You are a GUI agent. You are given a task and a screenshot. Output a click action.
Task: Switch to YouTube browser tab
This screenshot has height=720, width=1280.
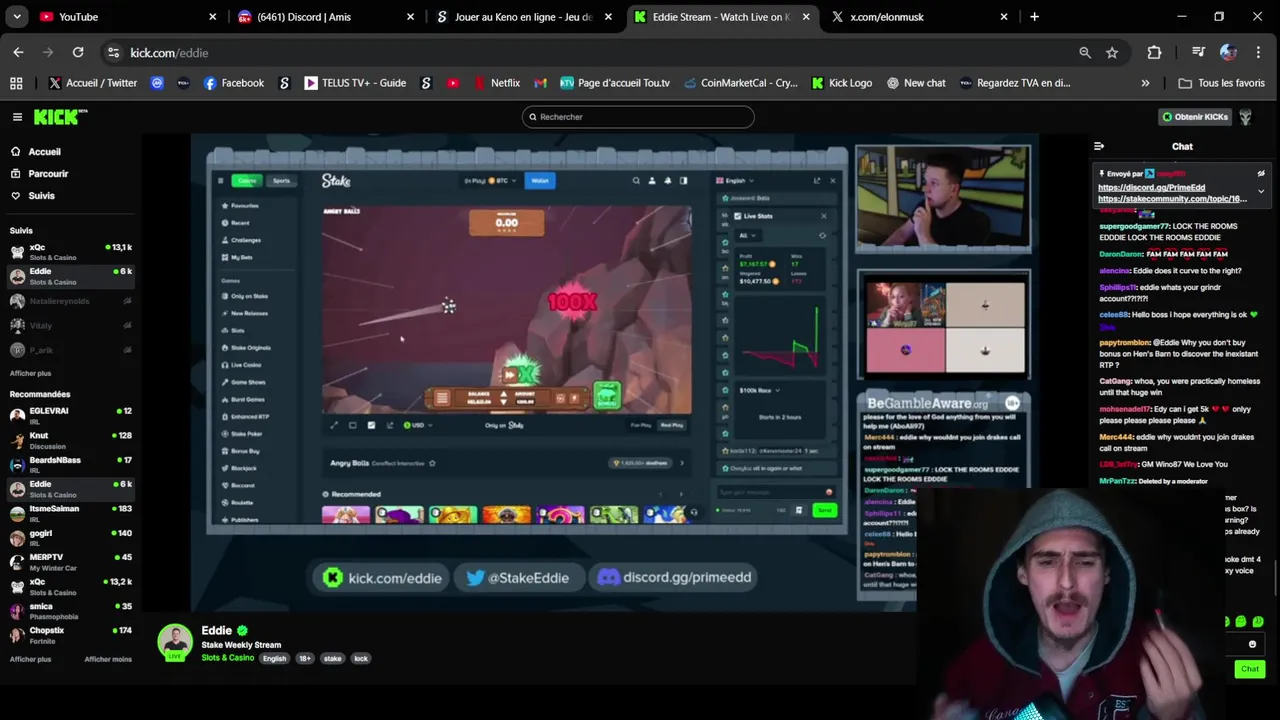127,17
